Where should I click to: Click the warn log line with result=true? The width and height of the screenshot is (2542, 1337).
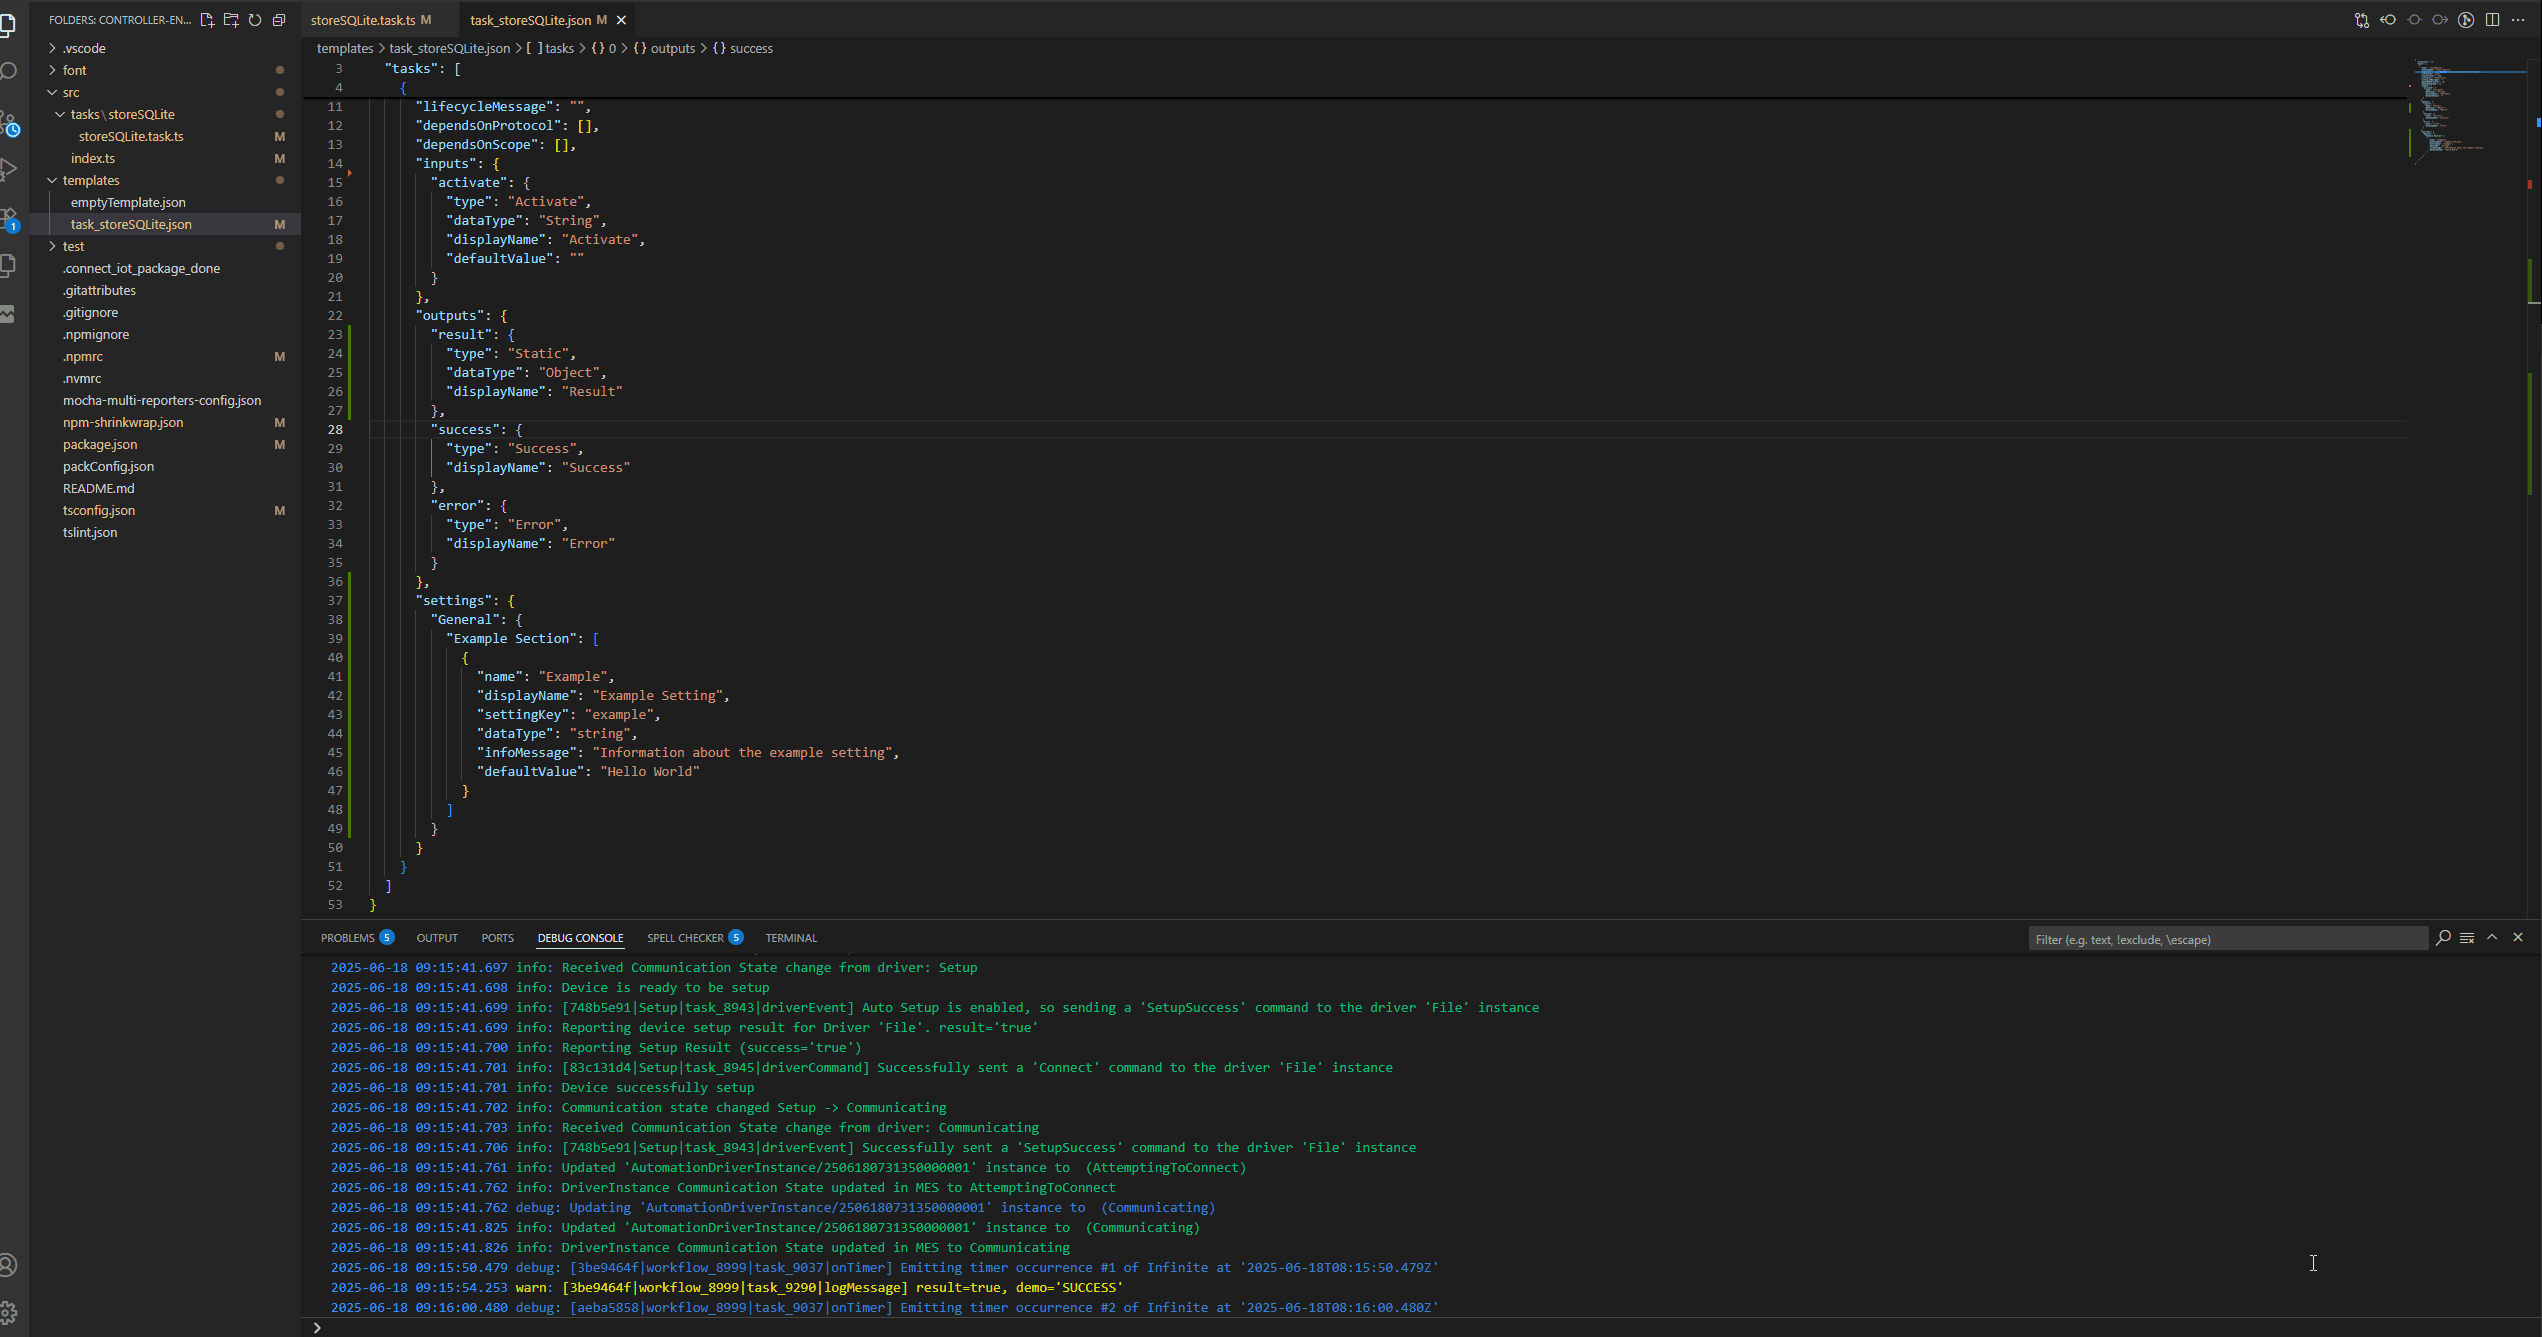click(x=727, y=1287)
